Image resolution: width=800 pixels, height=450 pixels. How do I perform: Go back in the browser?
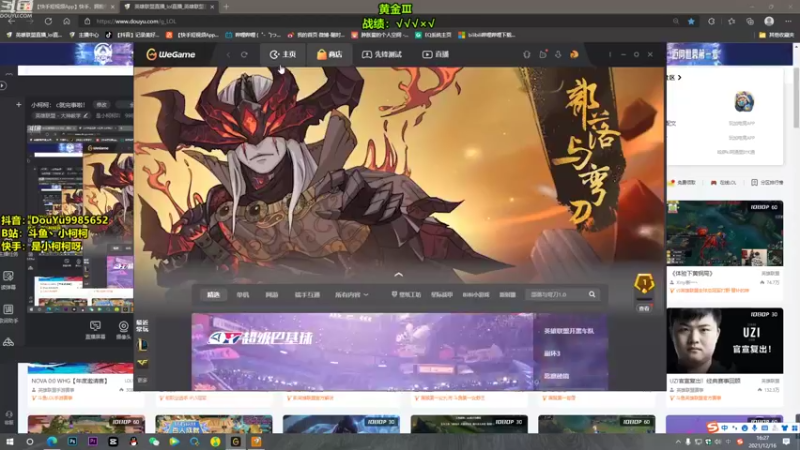[11, 21]
